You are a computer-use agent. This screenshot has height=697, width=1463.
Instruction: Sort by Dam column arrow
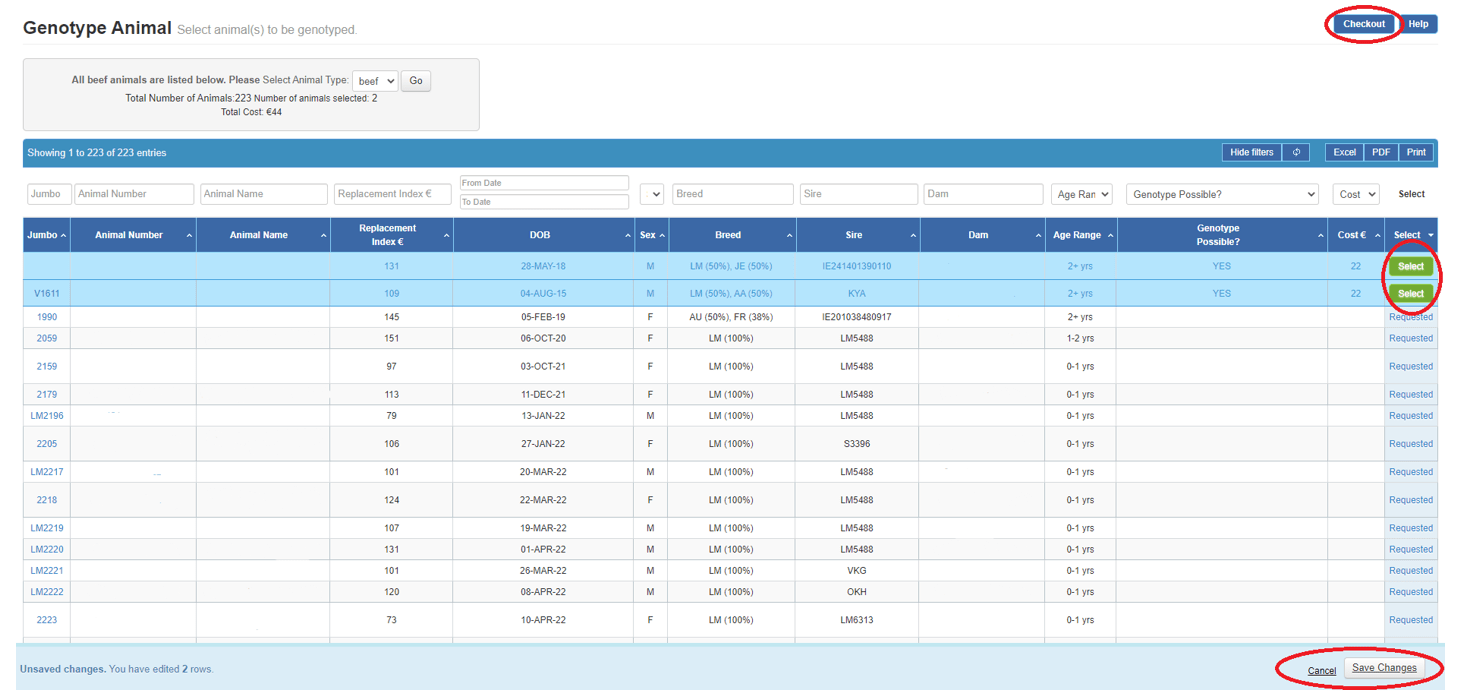point(1038,236)
